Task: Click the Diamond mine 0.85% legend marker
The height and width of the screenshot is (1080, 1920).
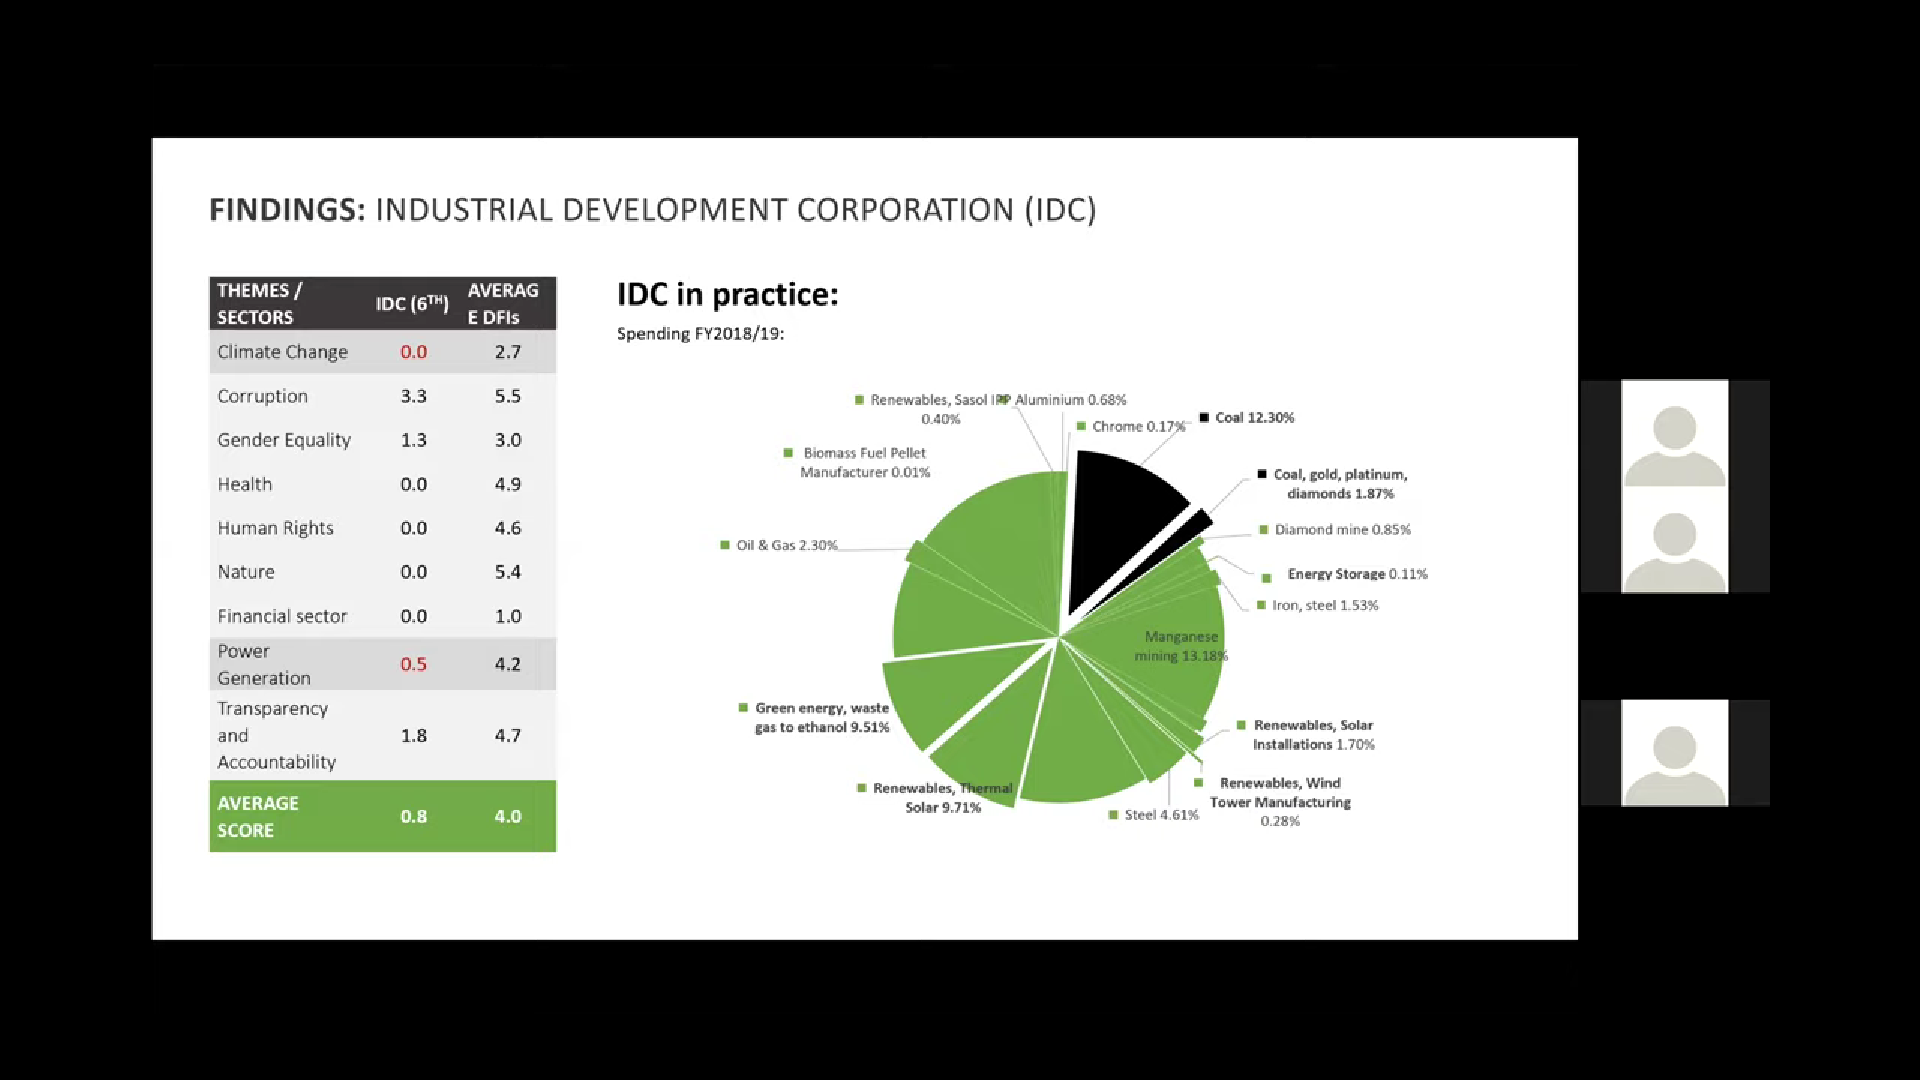Action: (x=1264, y=529)
